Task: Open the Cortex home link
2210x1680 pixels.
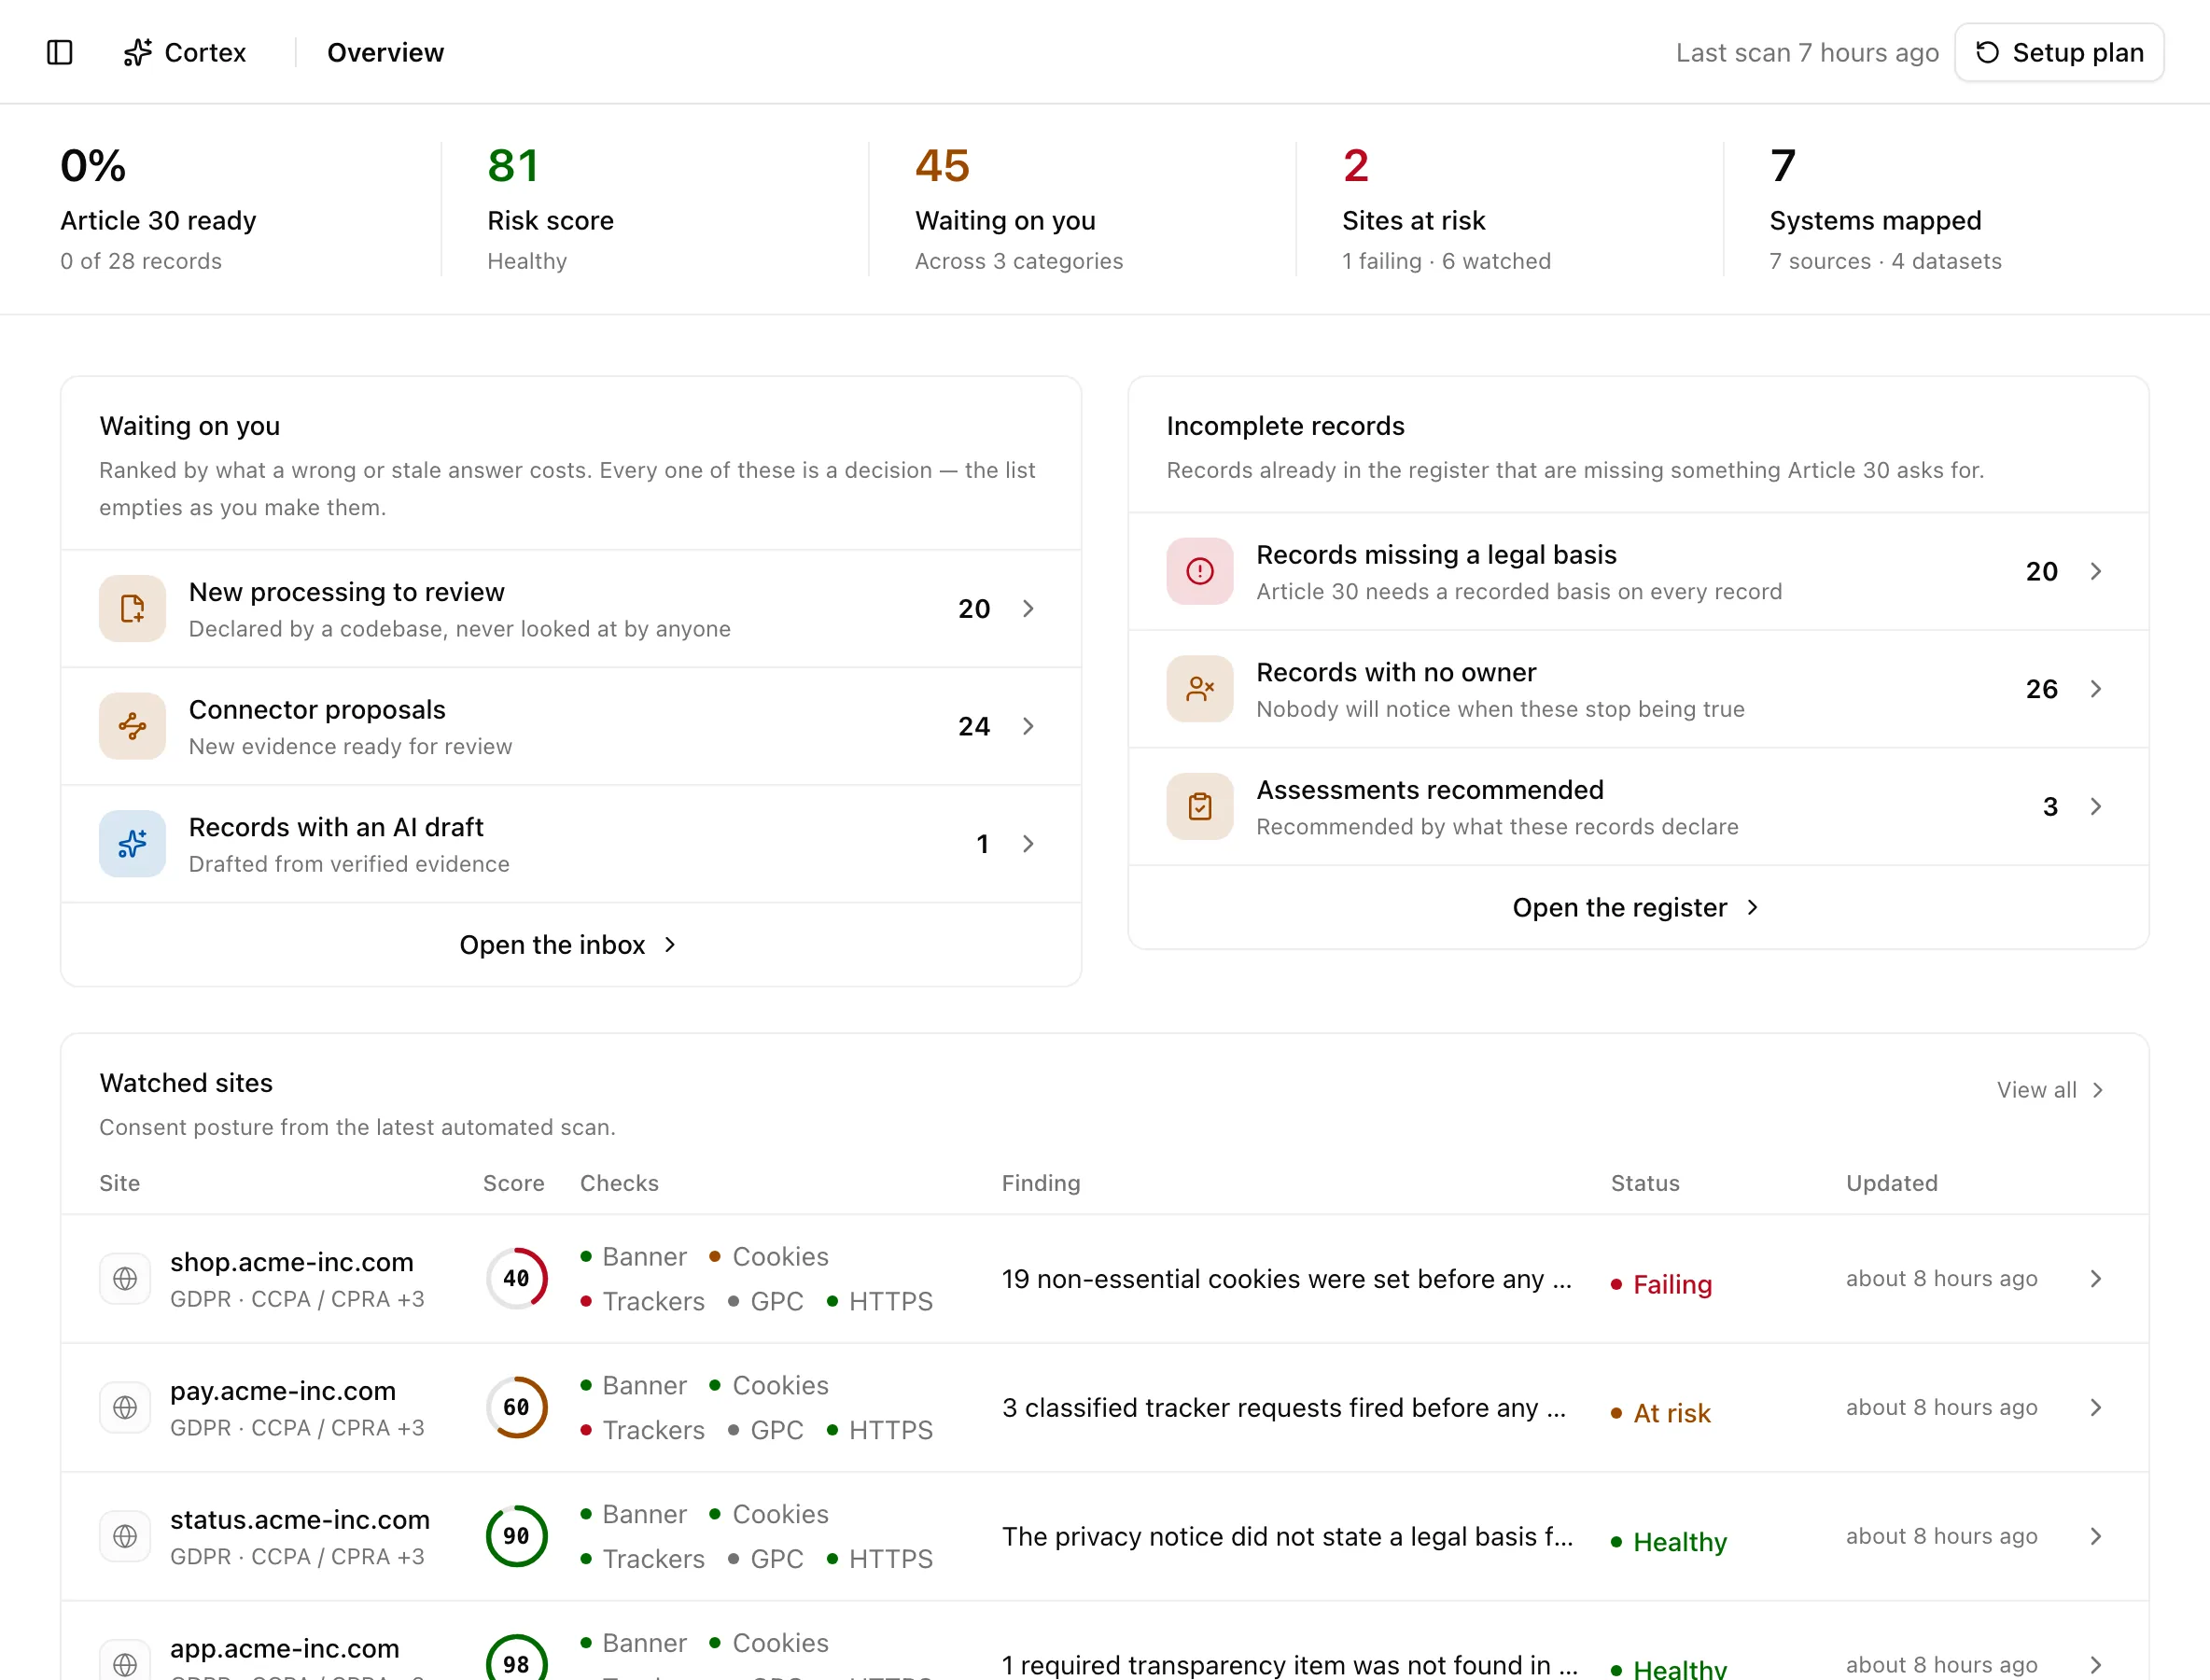Action: tap(184, 52)
